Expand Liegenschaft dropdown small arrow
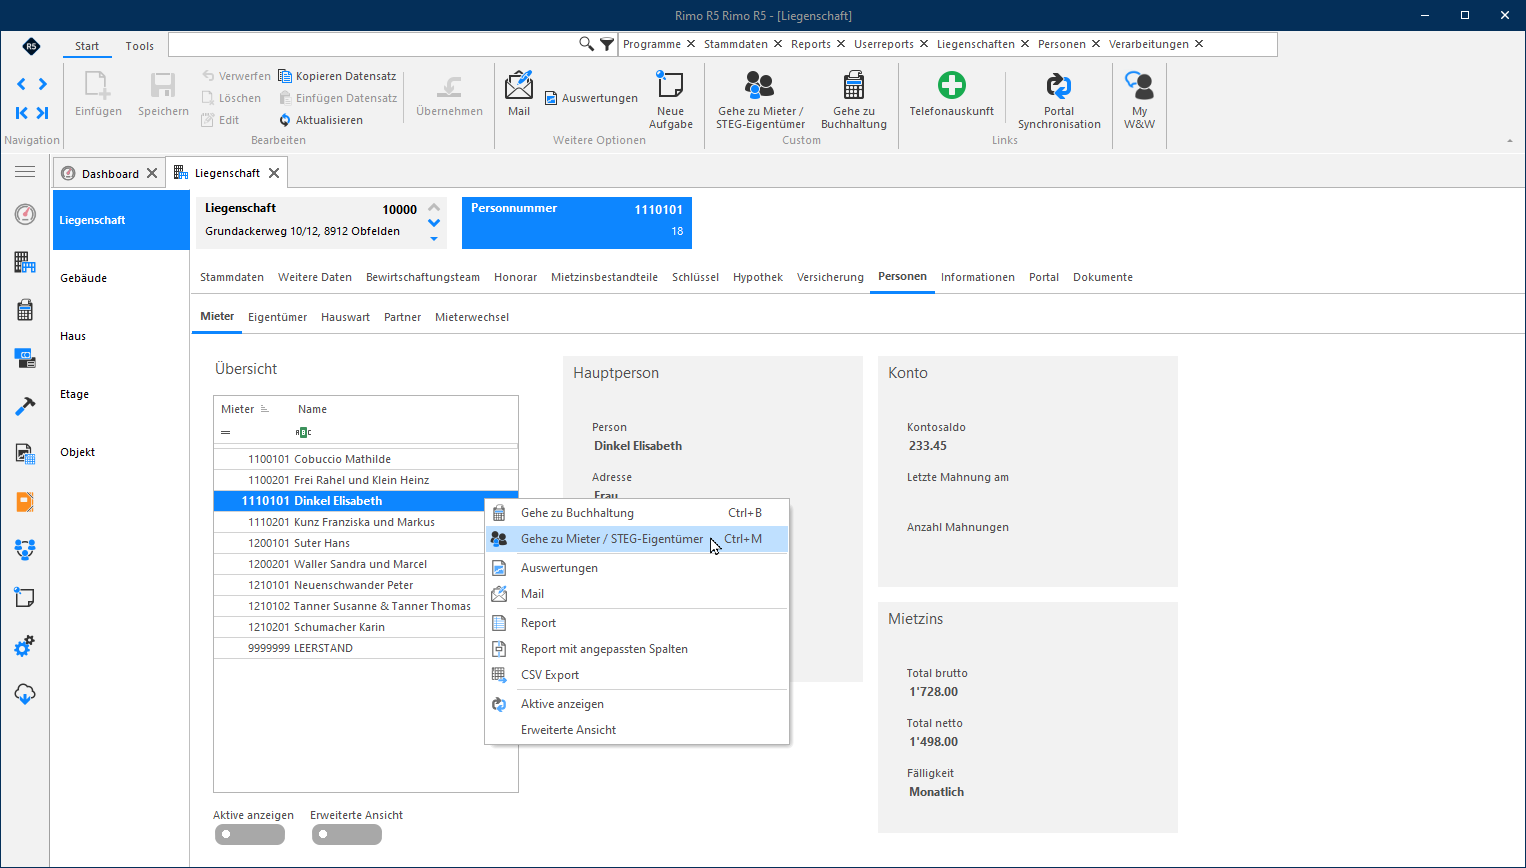Image resolution: width=1526 pixels, height=868 pixels. 434,238
